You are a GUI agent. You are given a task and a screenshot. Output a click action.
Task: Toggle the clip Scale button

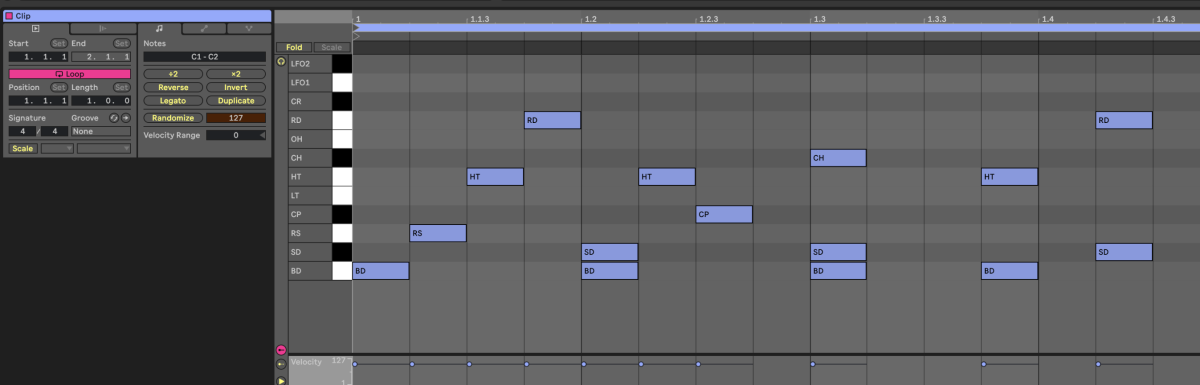tap(22, 148)
